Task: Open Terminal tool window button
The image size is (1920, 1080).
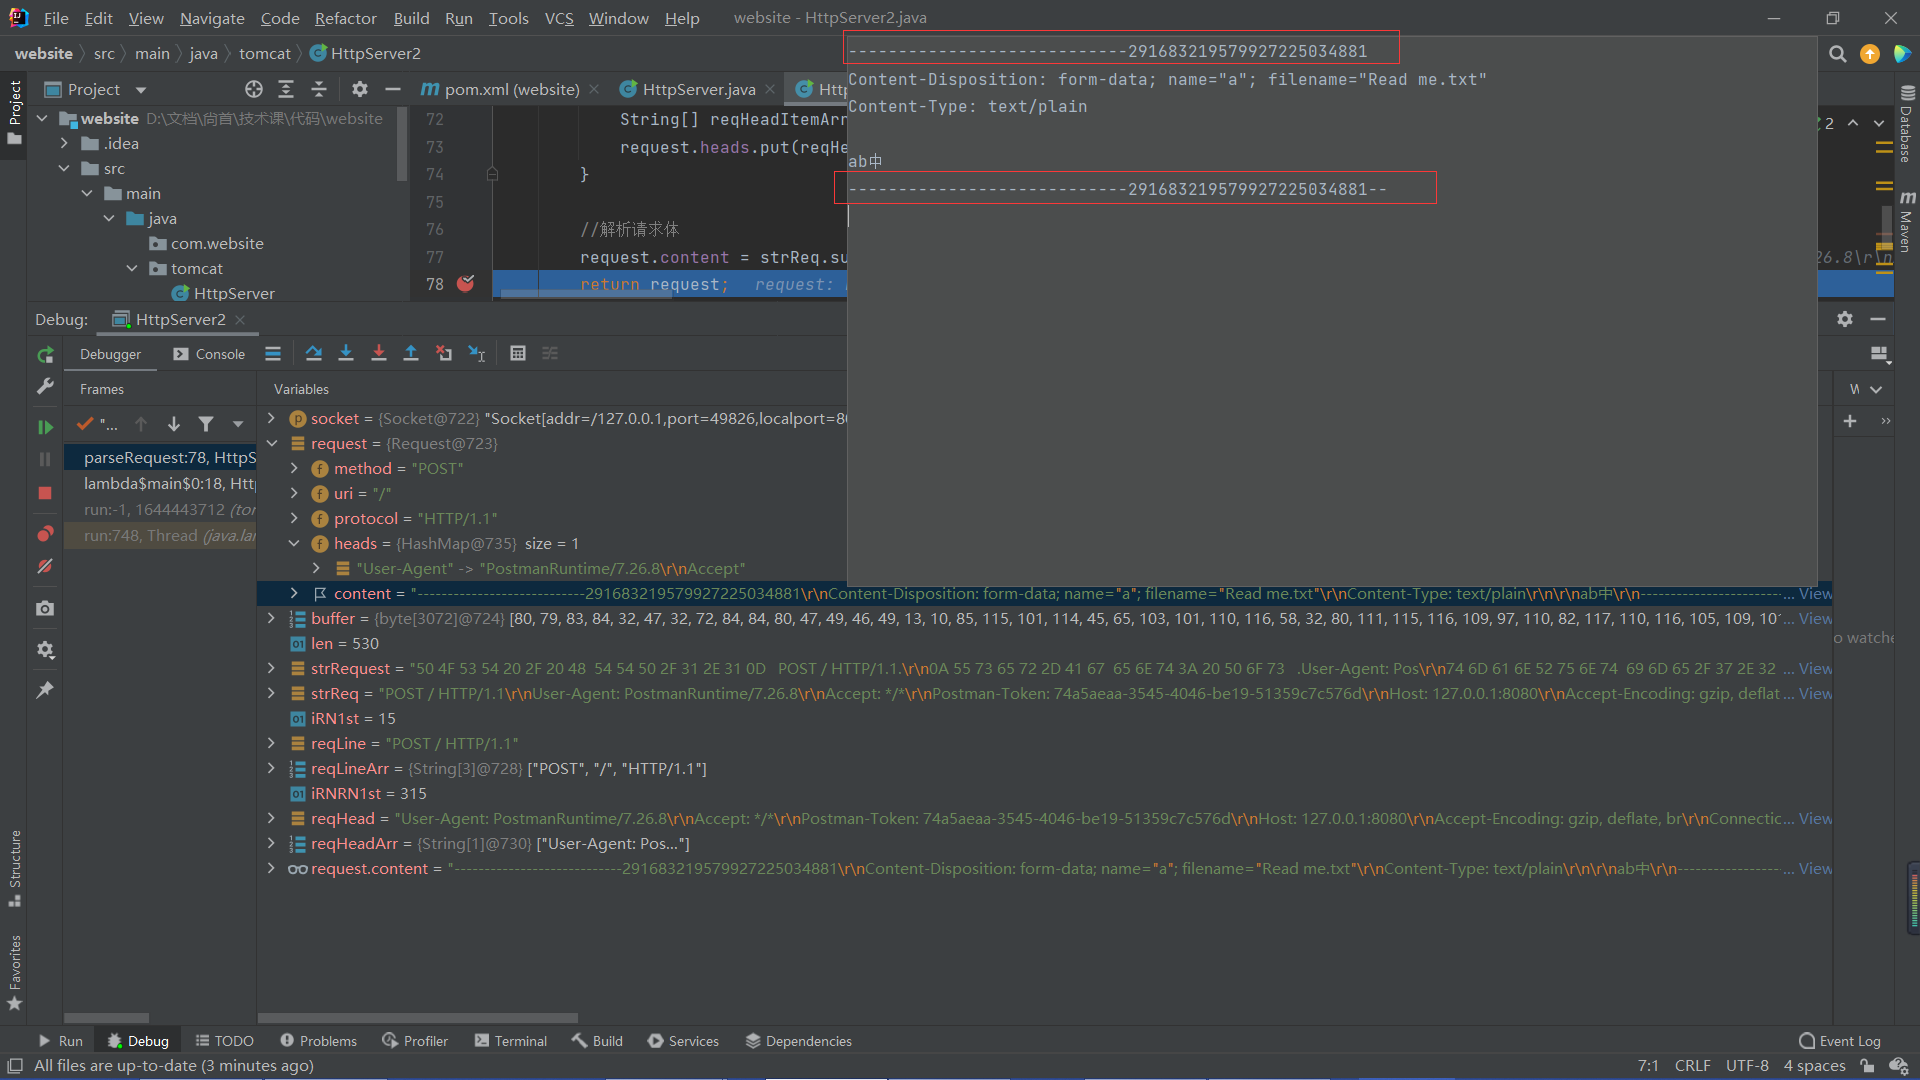Action: coord(511,1041)
